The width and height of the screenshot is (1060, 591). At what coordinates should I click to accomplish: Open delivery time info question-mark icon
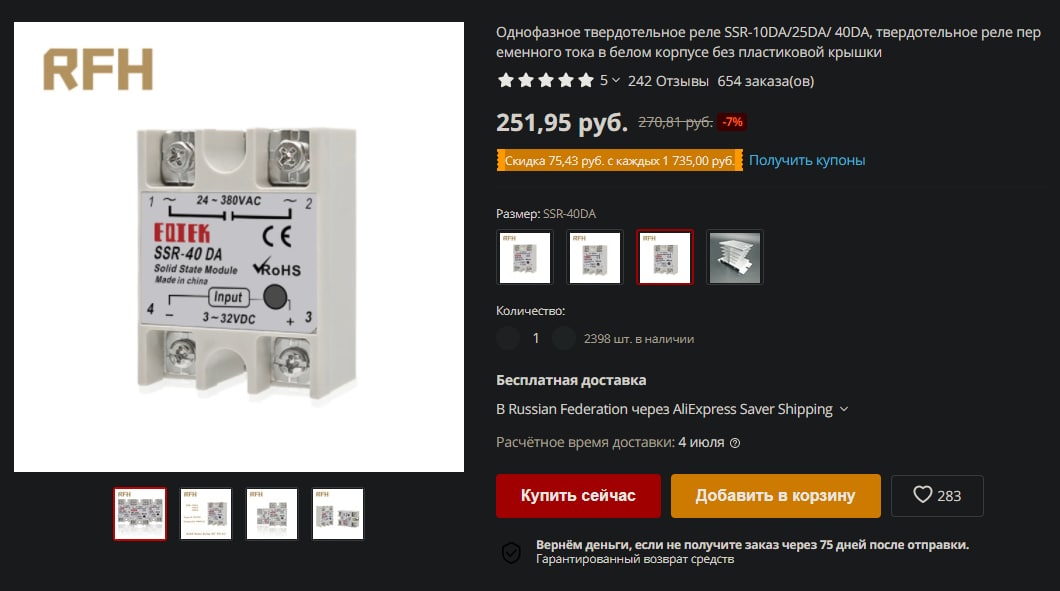735,443
